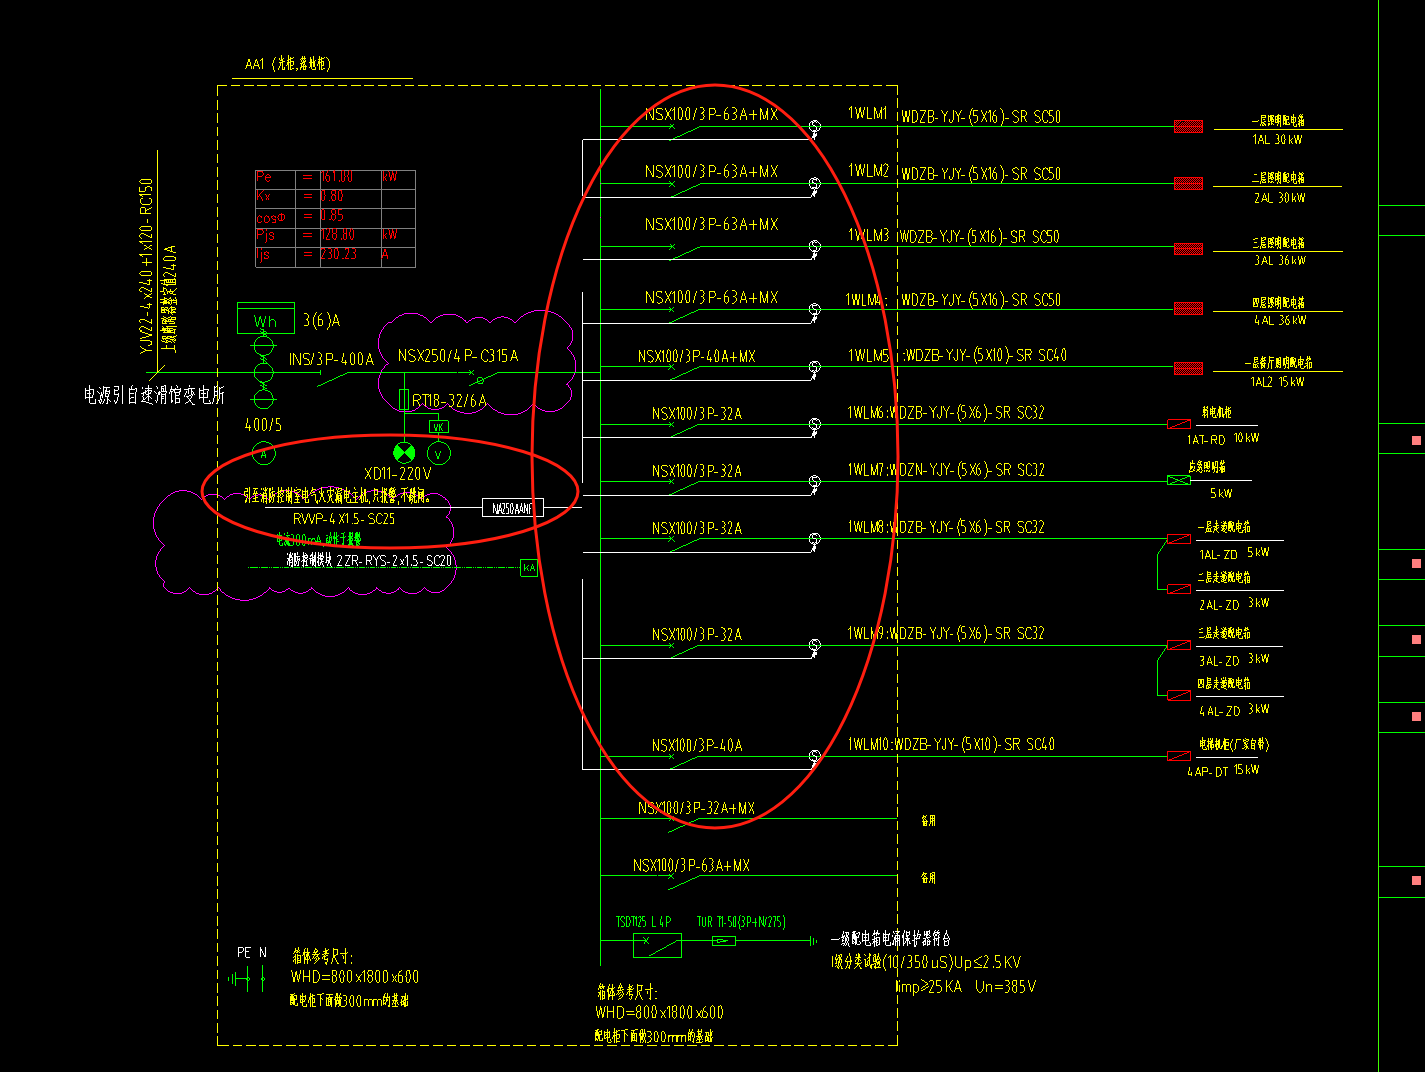Pick the voltmeter circle marked V
The image size is (1425, 1072).
tap(439, 453)
